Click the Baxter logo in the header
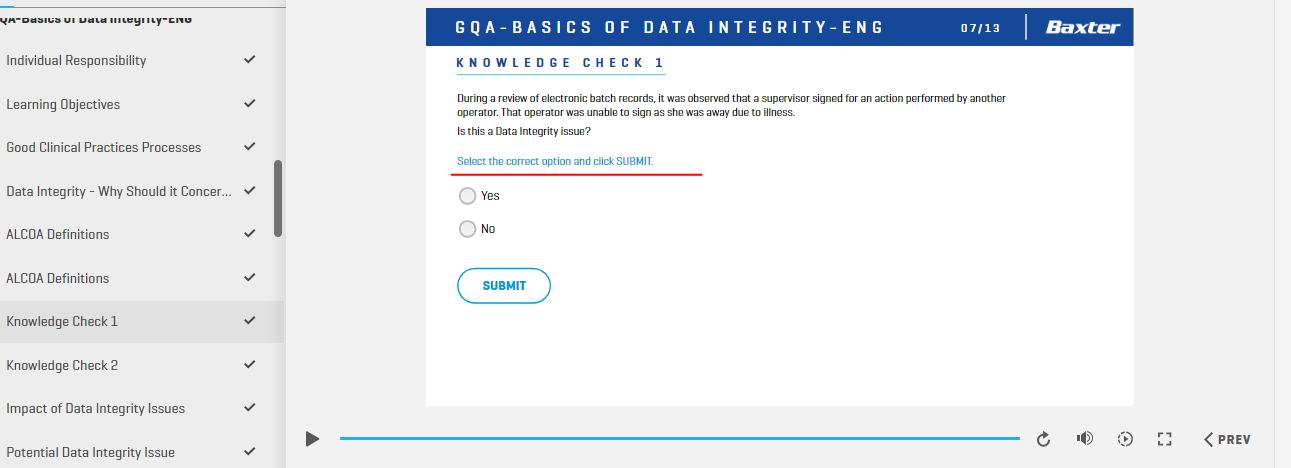This screenshot has width=1291, height=468. (x=1083, y=27)
